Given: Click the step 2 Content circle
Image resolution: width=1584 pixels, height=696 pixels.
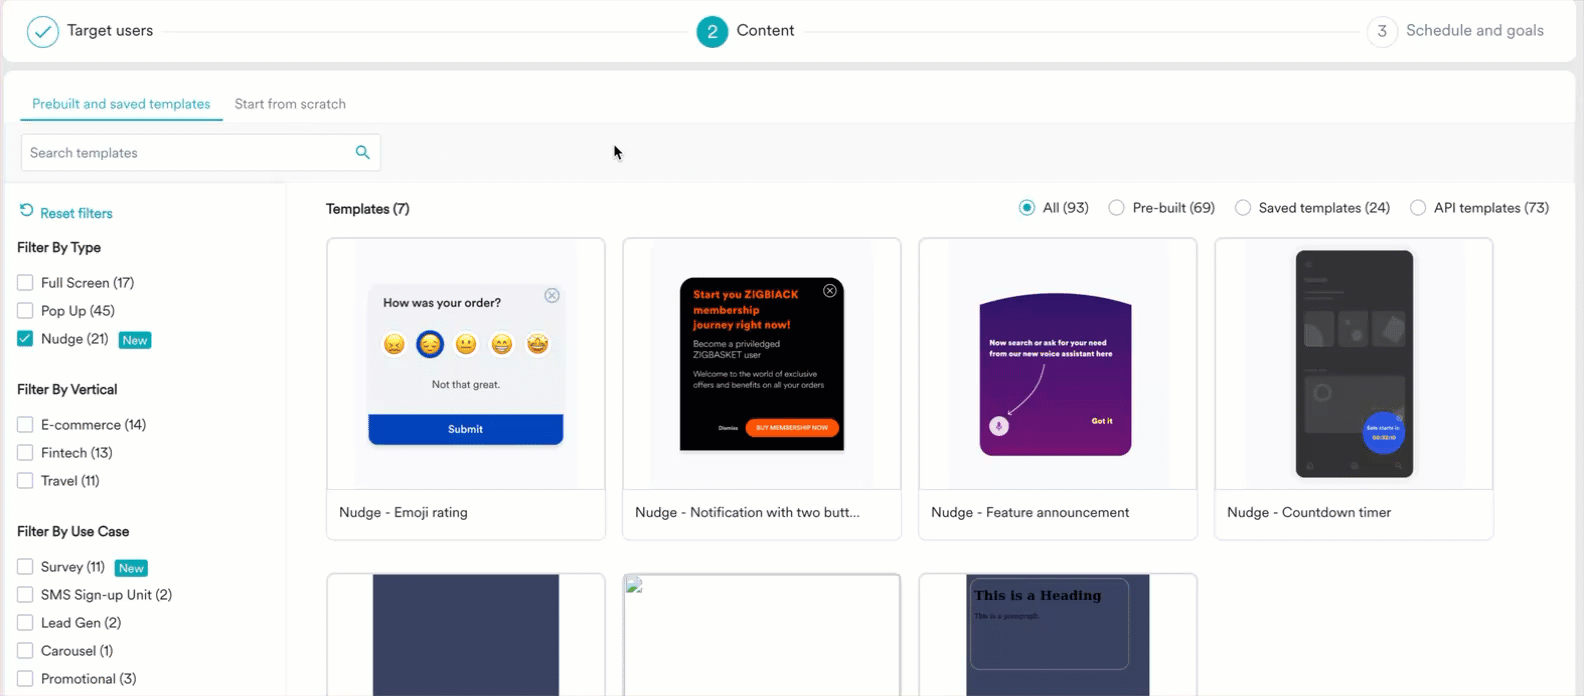Looking at the screenshot, I should (x=712, y=32).
